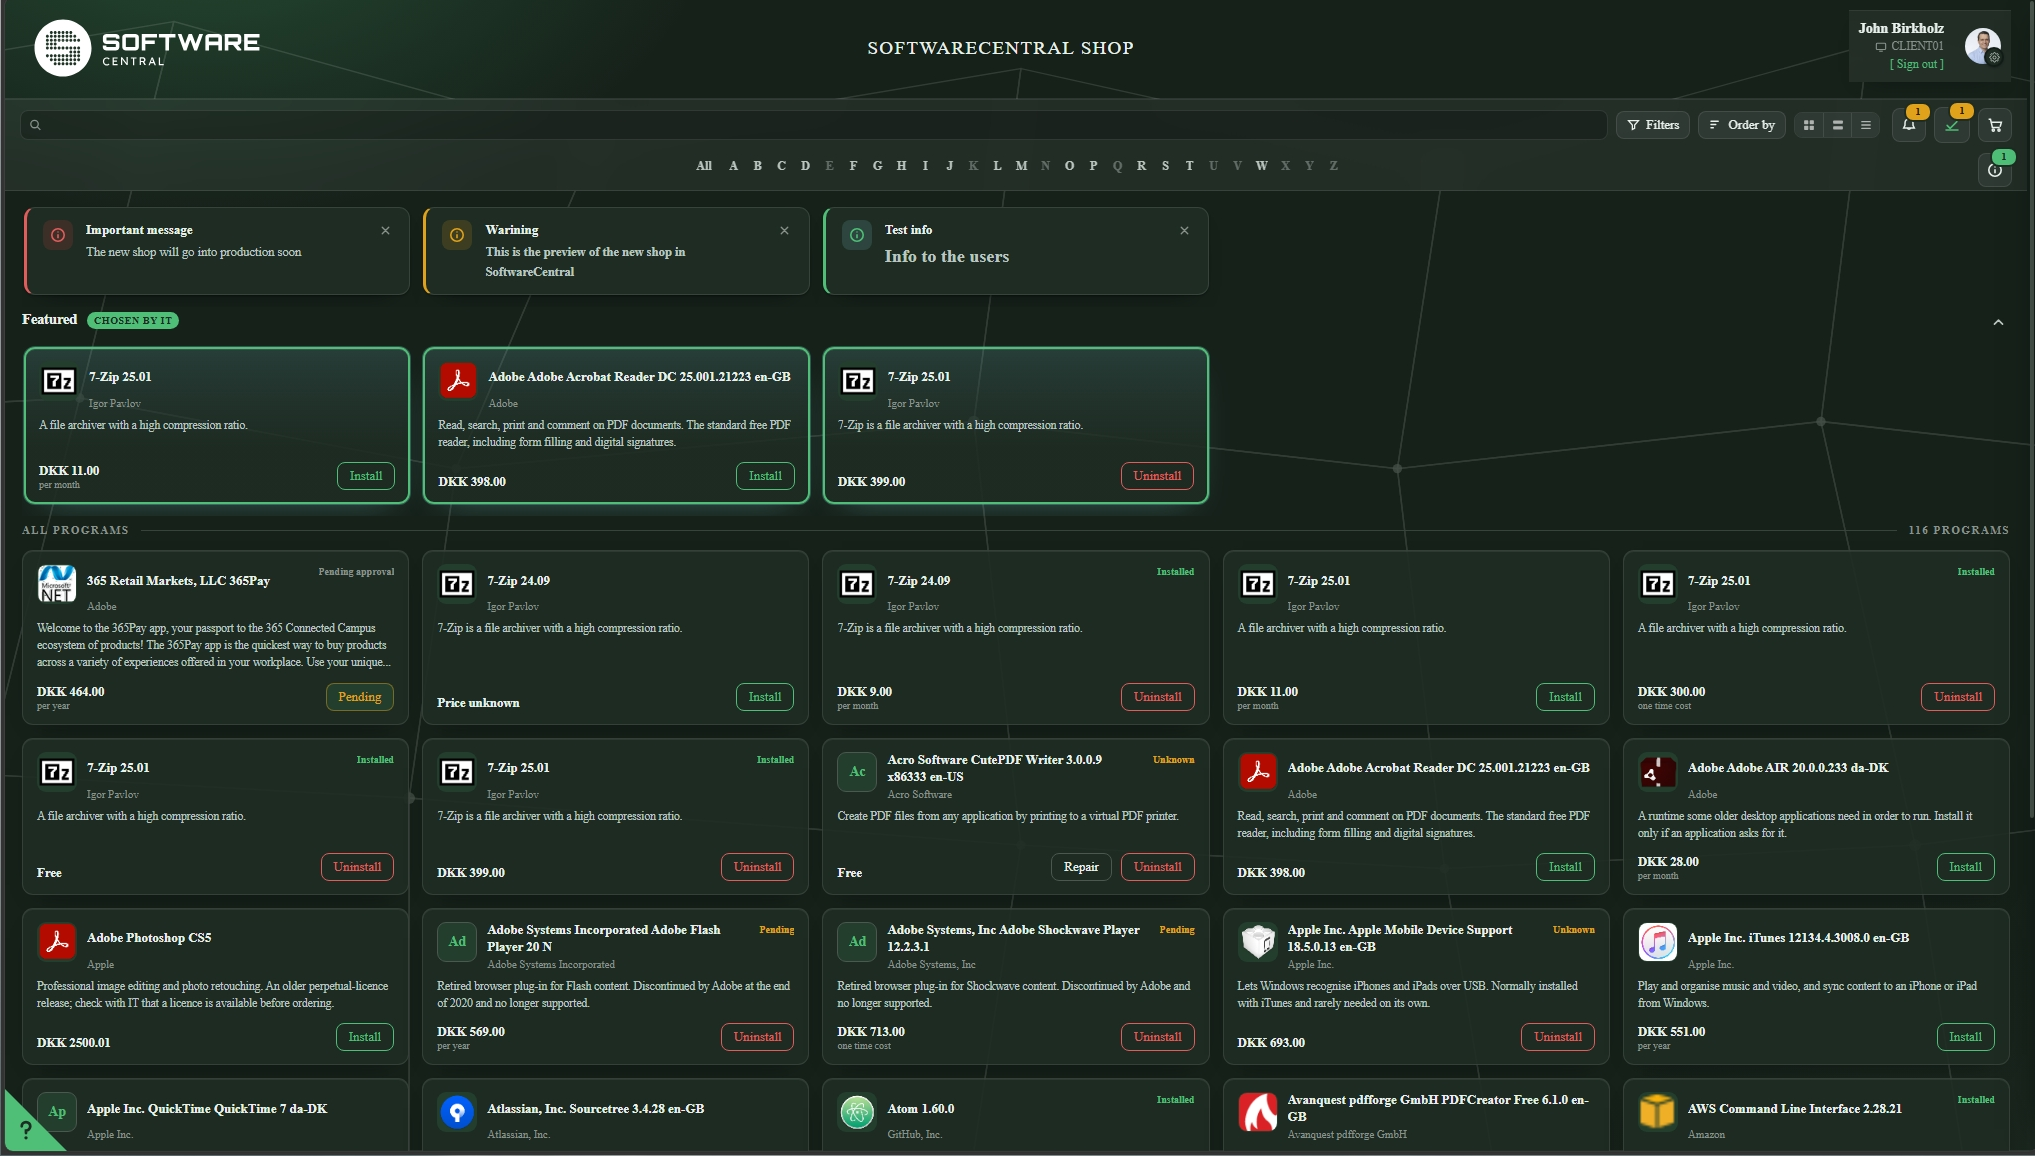The height and width of the screenshot is (1156, 2035).
Task: Switch to compact list view
Action: [x=1865, y=125]
